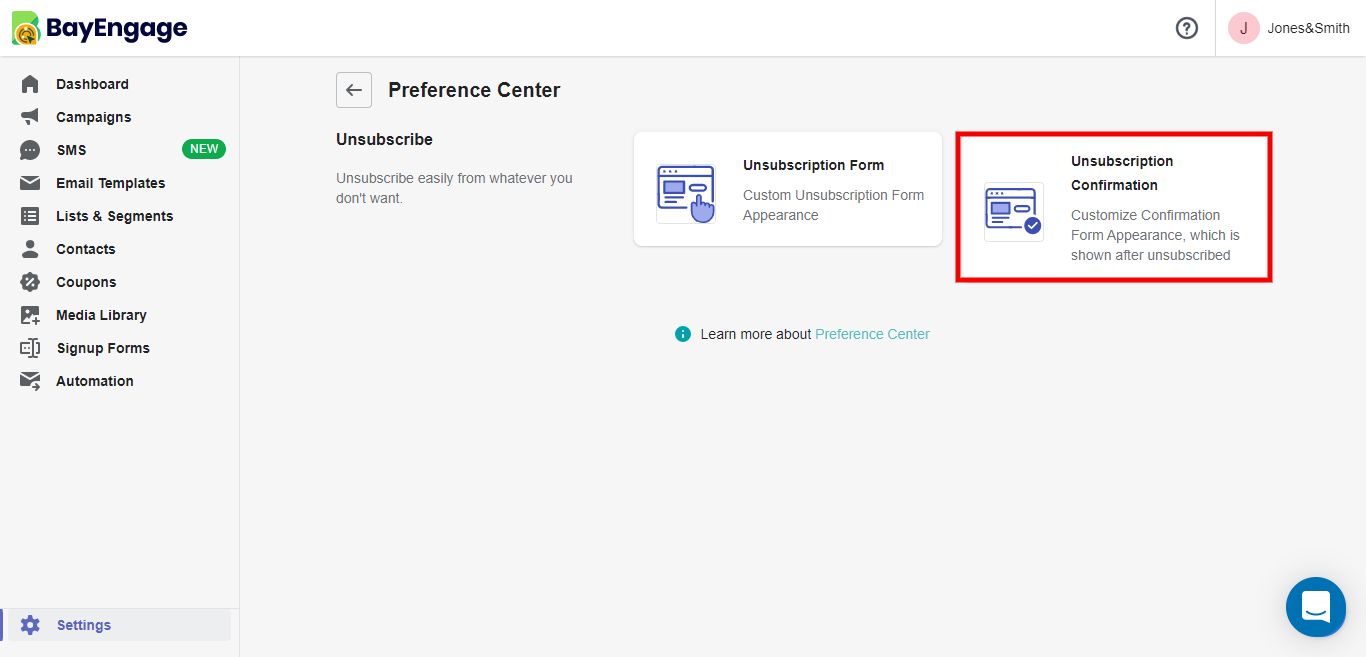Image resolution: width=1366 pixels, height=657 pixels.
Task: Click the green NEW badge beside SMS
Action: pos(204,149)
